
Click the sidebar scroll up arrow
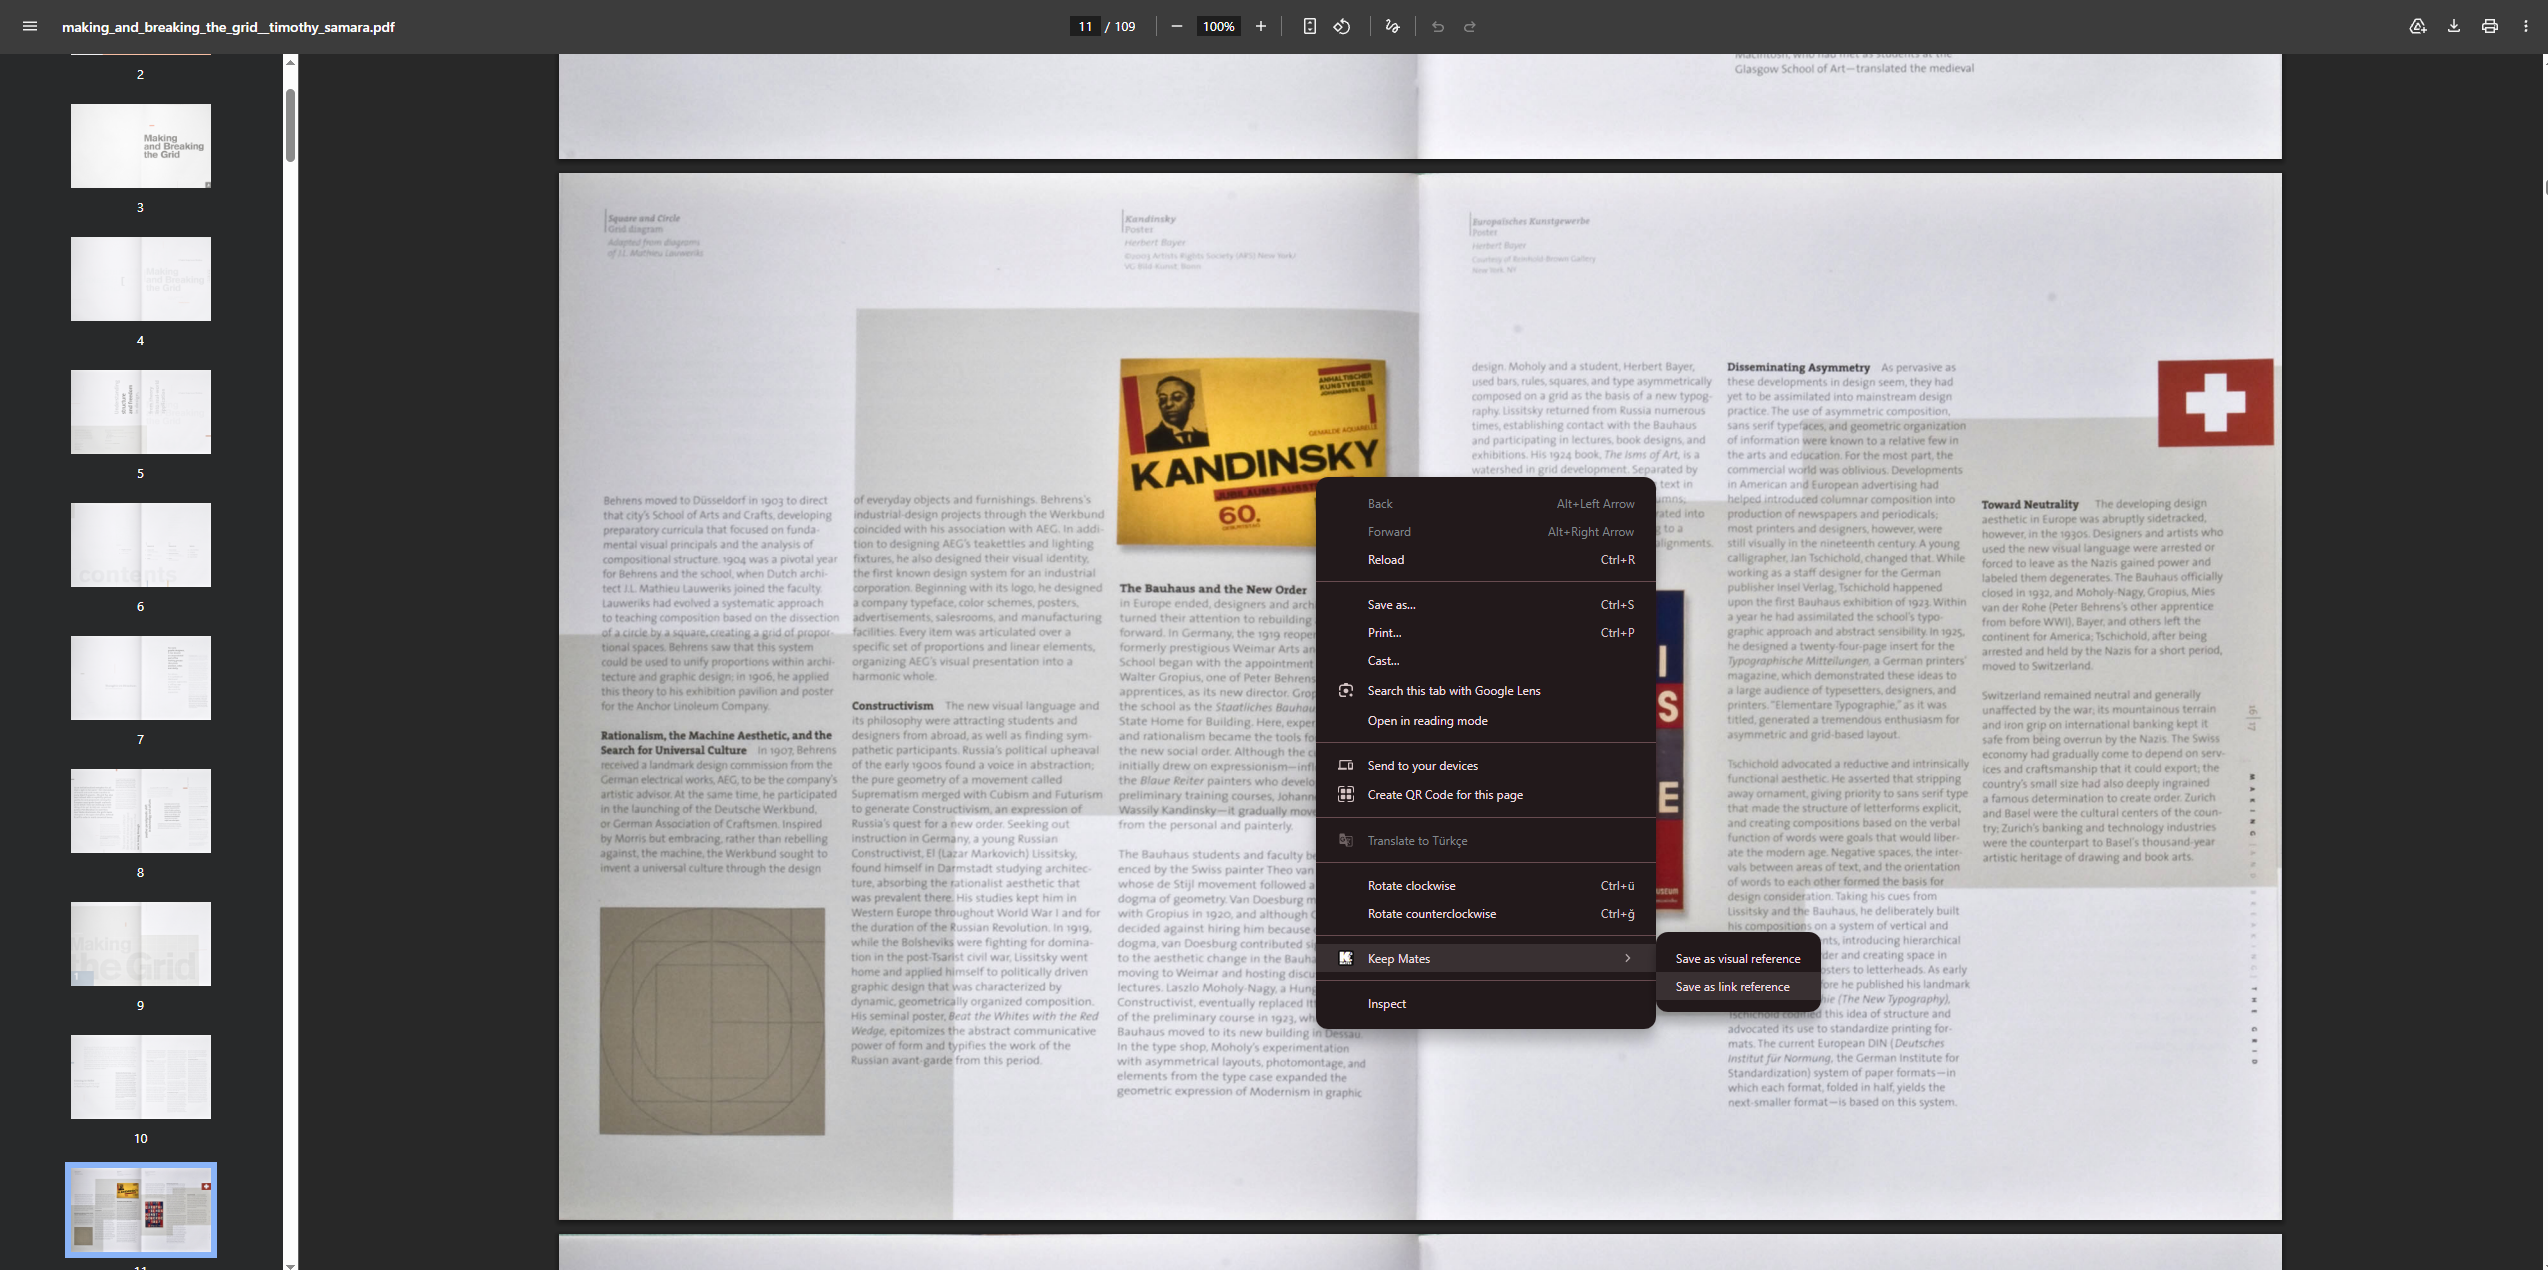(290, 62)
